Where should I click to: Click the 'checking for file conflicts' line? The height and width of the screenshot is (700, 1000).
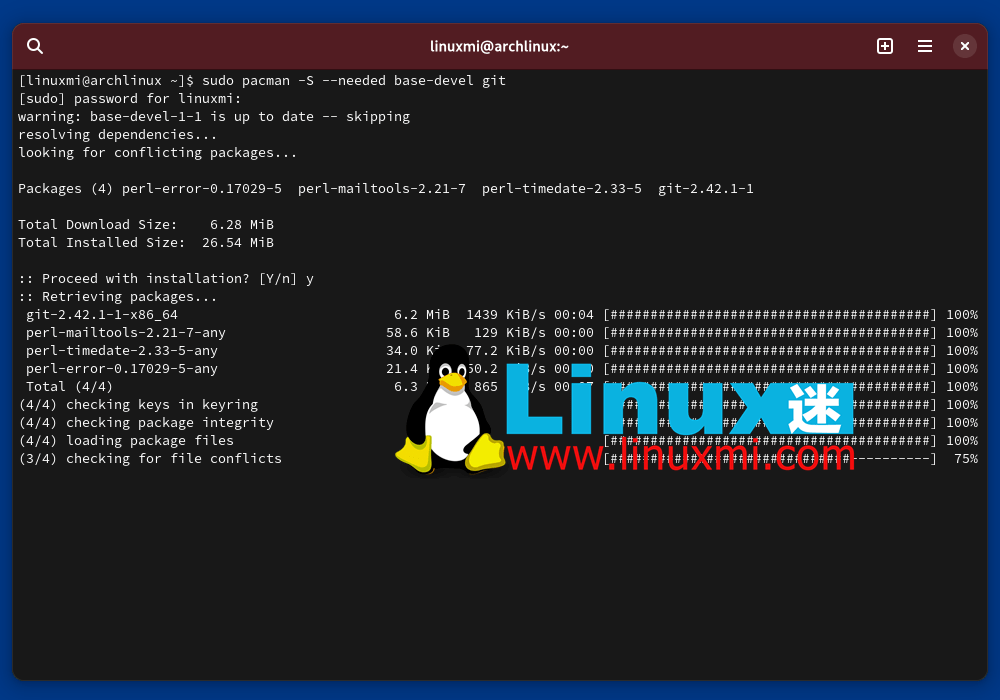[150, 458]
